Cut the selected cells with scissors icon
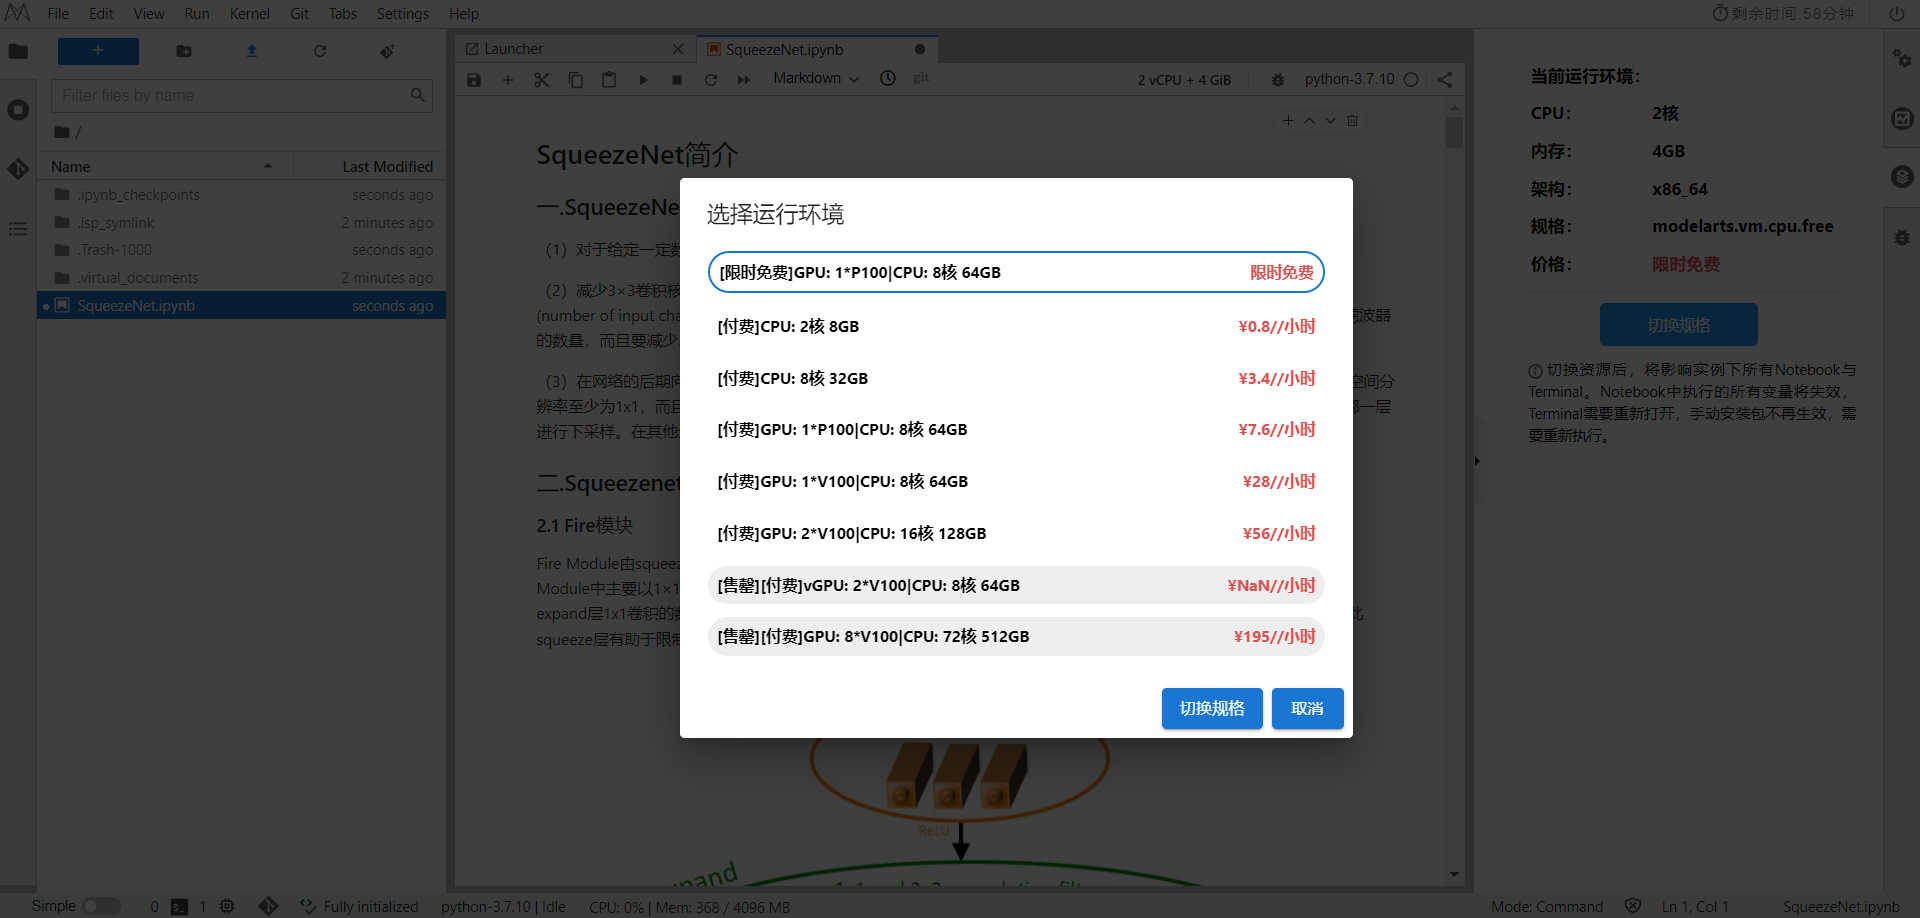This screenshot has width=1920, height=918. [542, 80]
